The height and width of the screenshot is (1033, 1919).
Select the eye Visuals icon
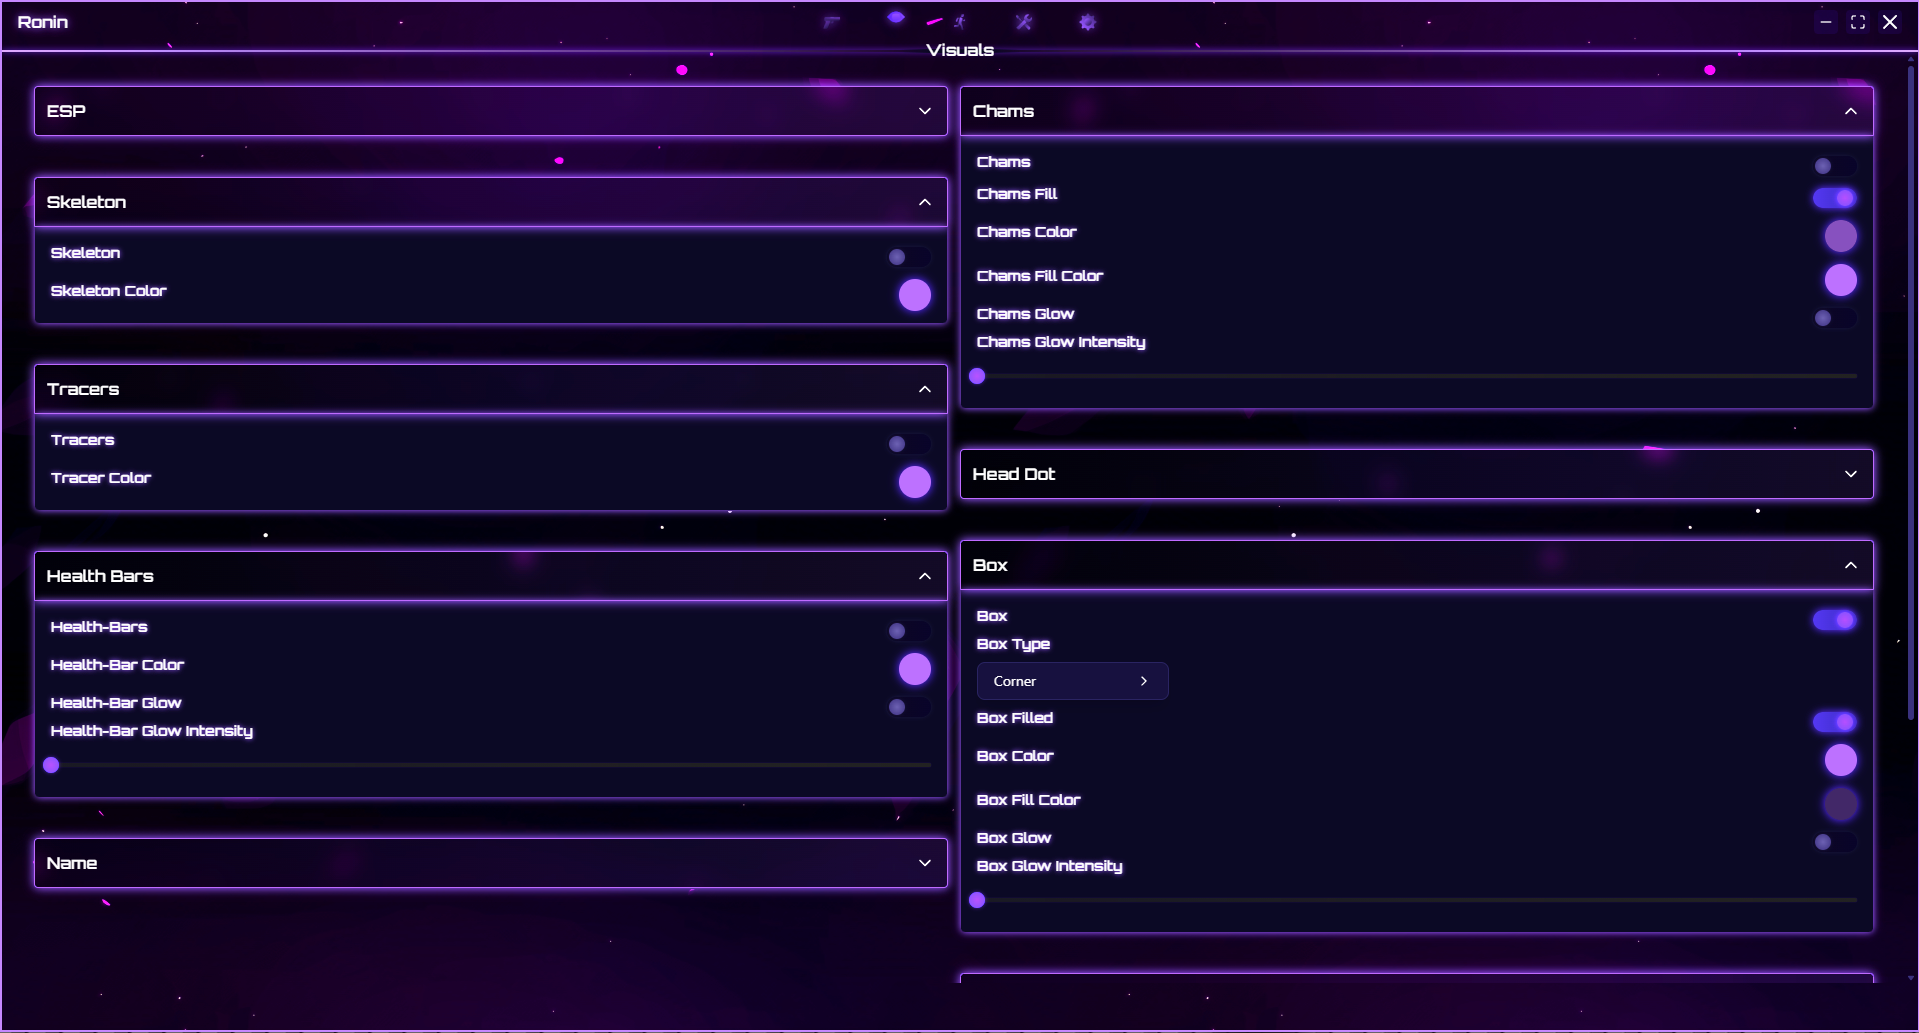tap(896, 18)
